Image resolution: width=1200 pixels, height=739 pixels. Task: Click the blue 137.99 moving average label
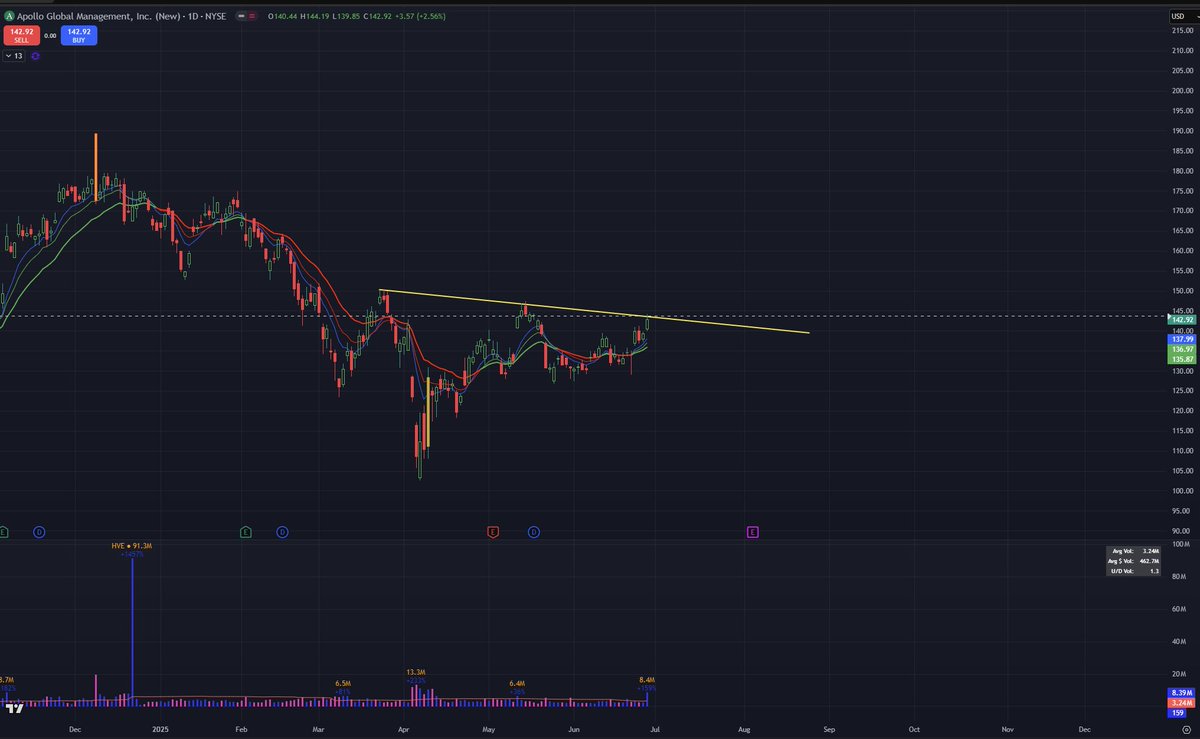tap(1181, 339)
